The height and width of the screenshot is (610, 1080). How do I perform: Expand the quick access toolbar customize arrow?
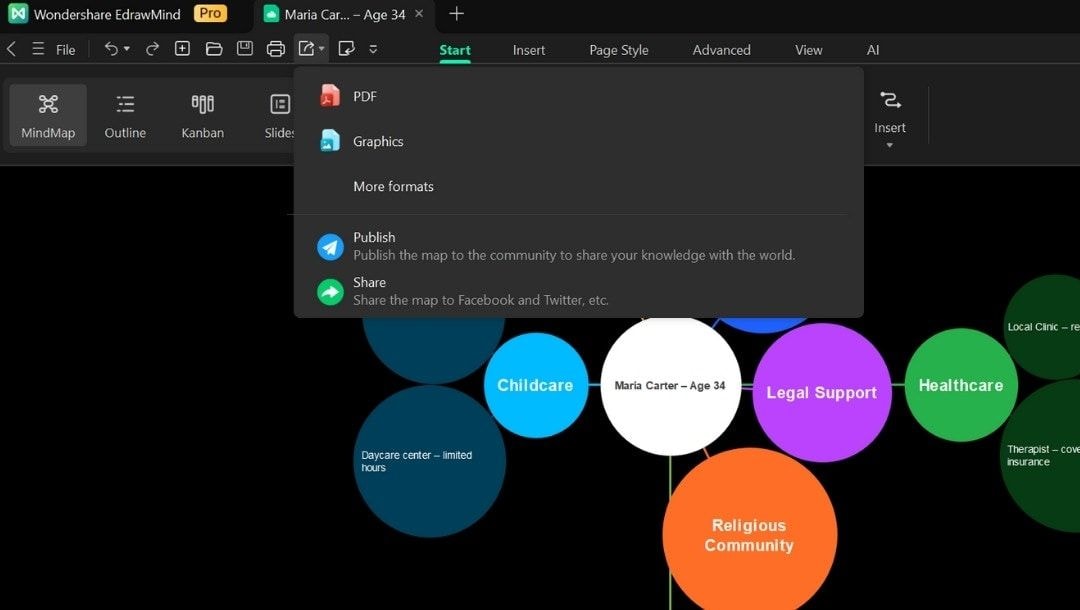[x=373, y=49]
